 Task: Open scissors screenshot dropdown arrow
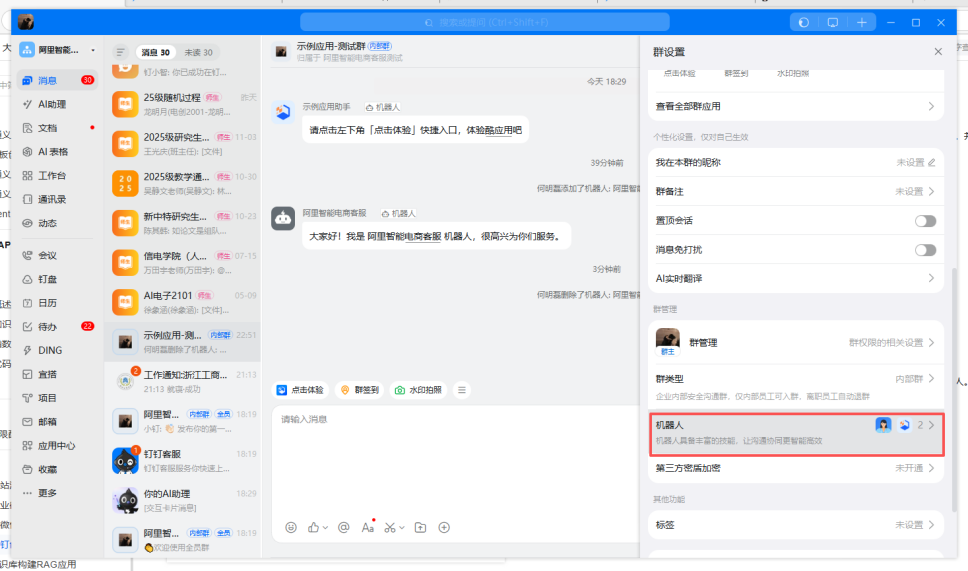pos(402,528)
